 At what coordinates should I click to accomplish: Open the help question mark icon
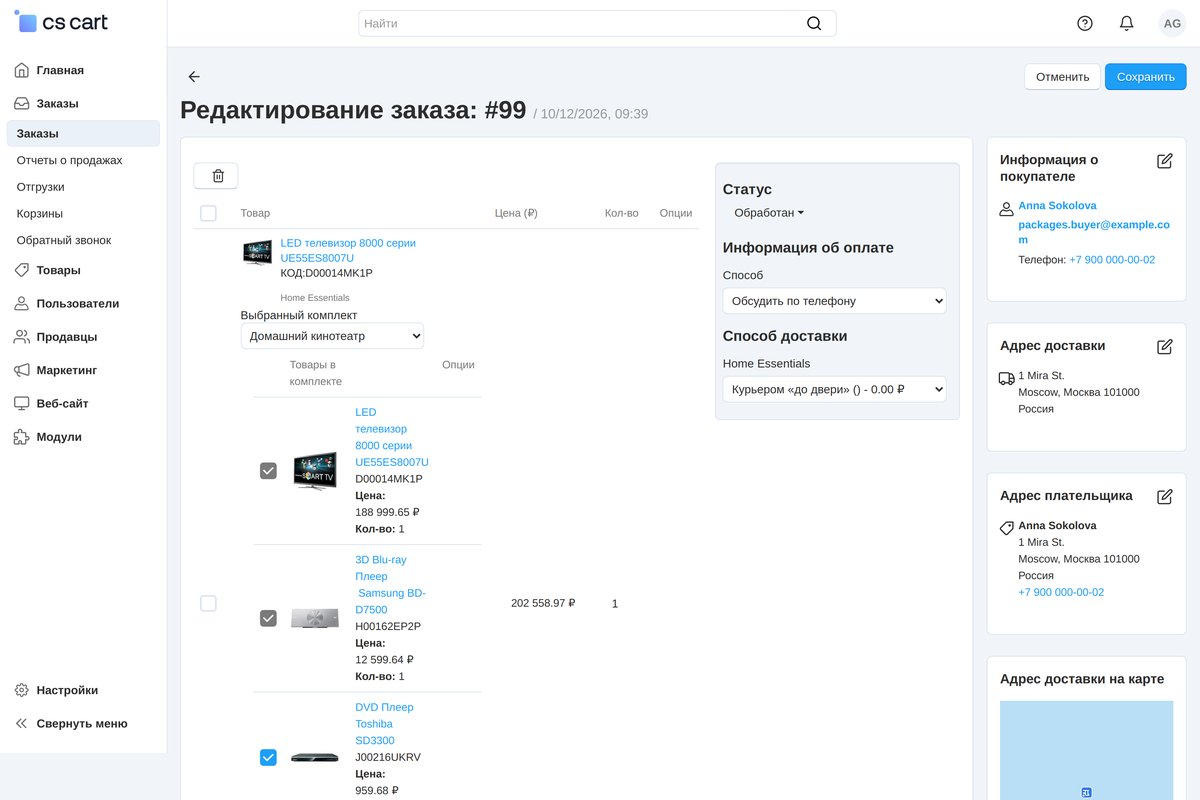coord(1085,23)
